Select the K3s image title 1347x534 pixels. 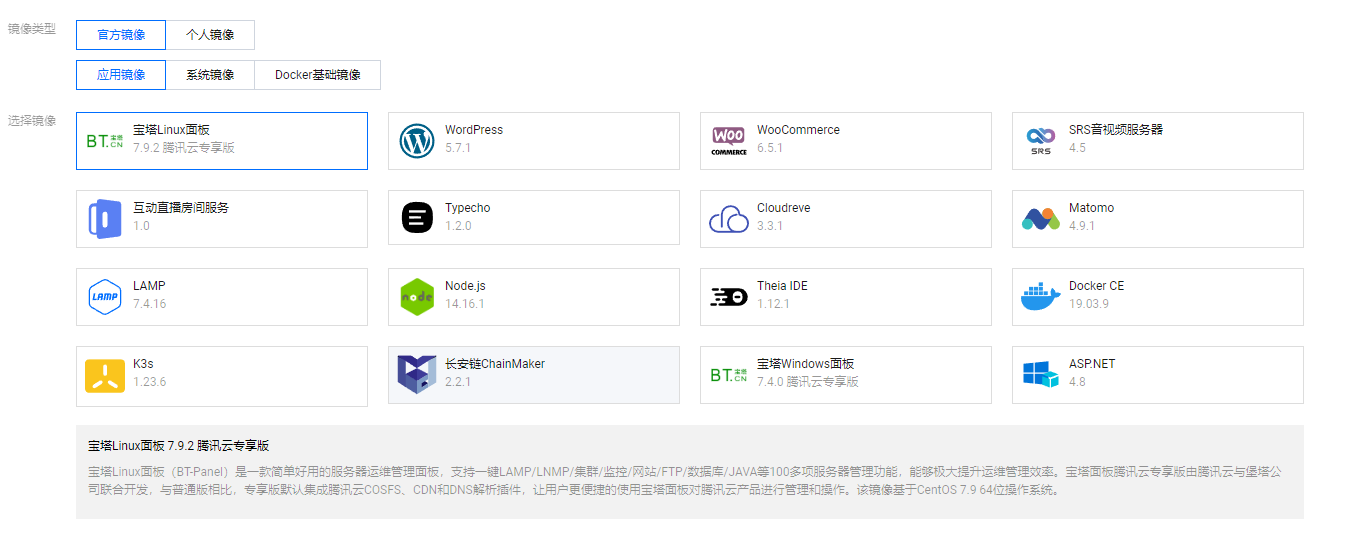tap(143, 364)
